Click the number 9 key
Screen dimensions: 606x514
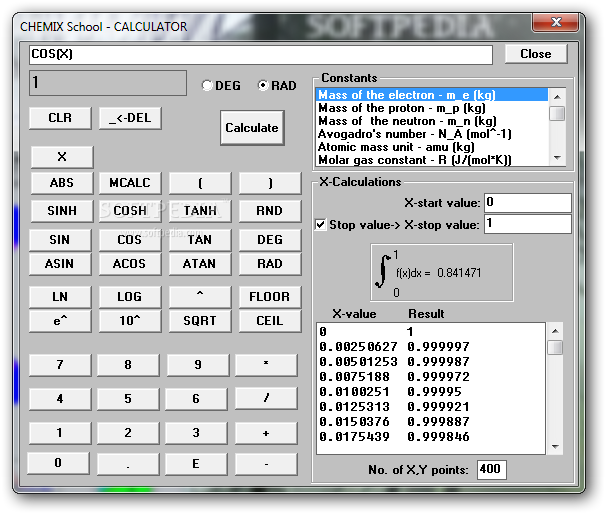click(198, 365)
